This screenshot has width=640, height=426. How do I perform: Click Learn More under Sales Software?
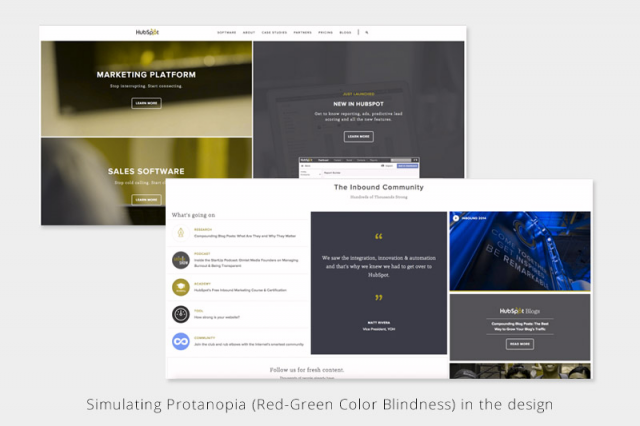(146, 199)
